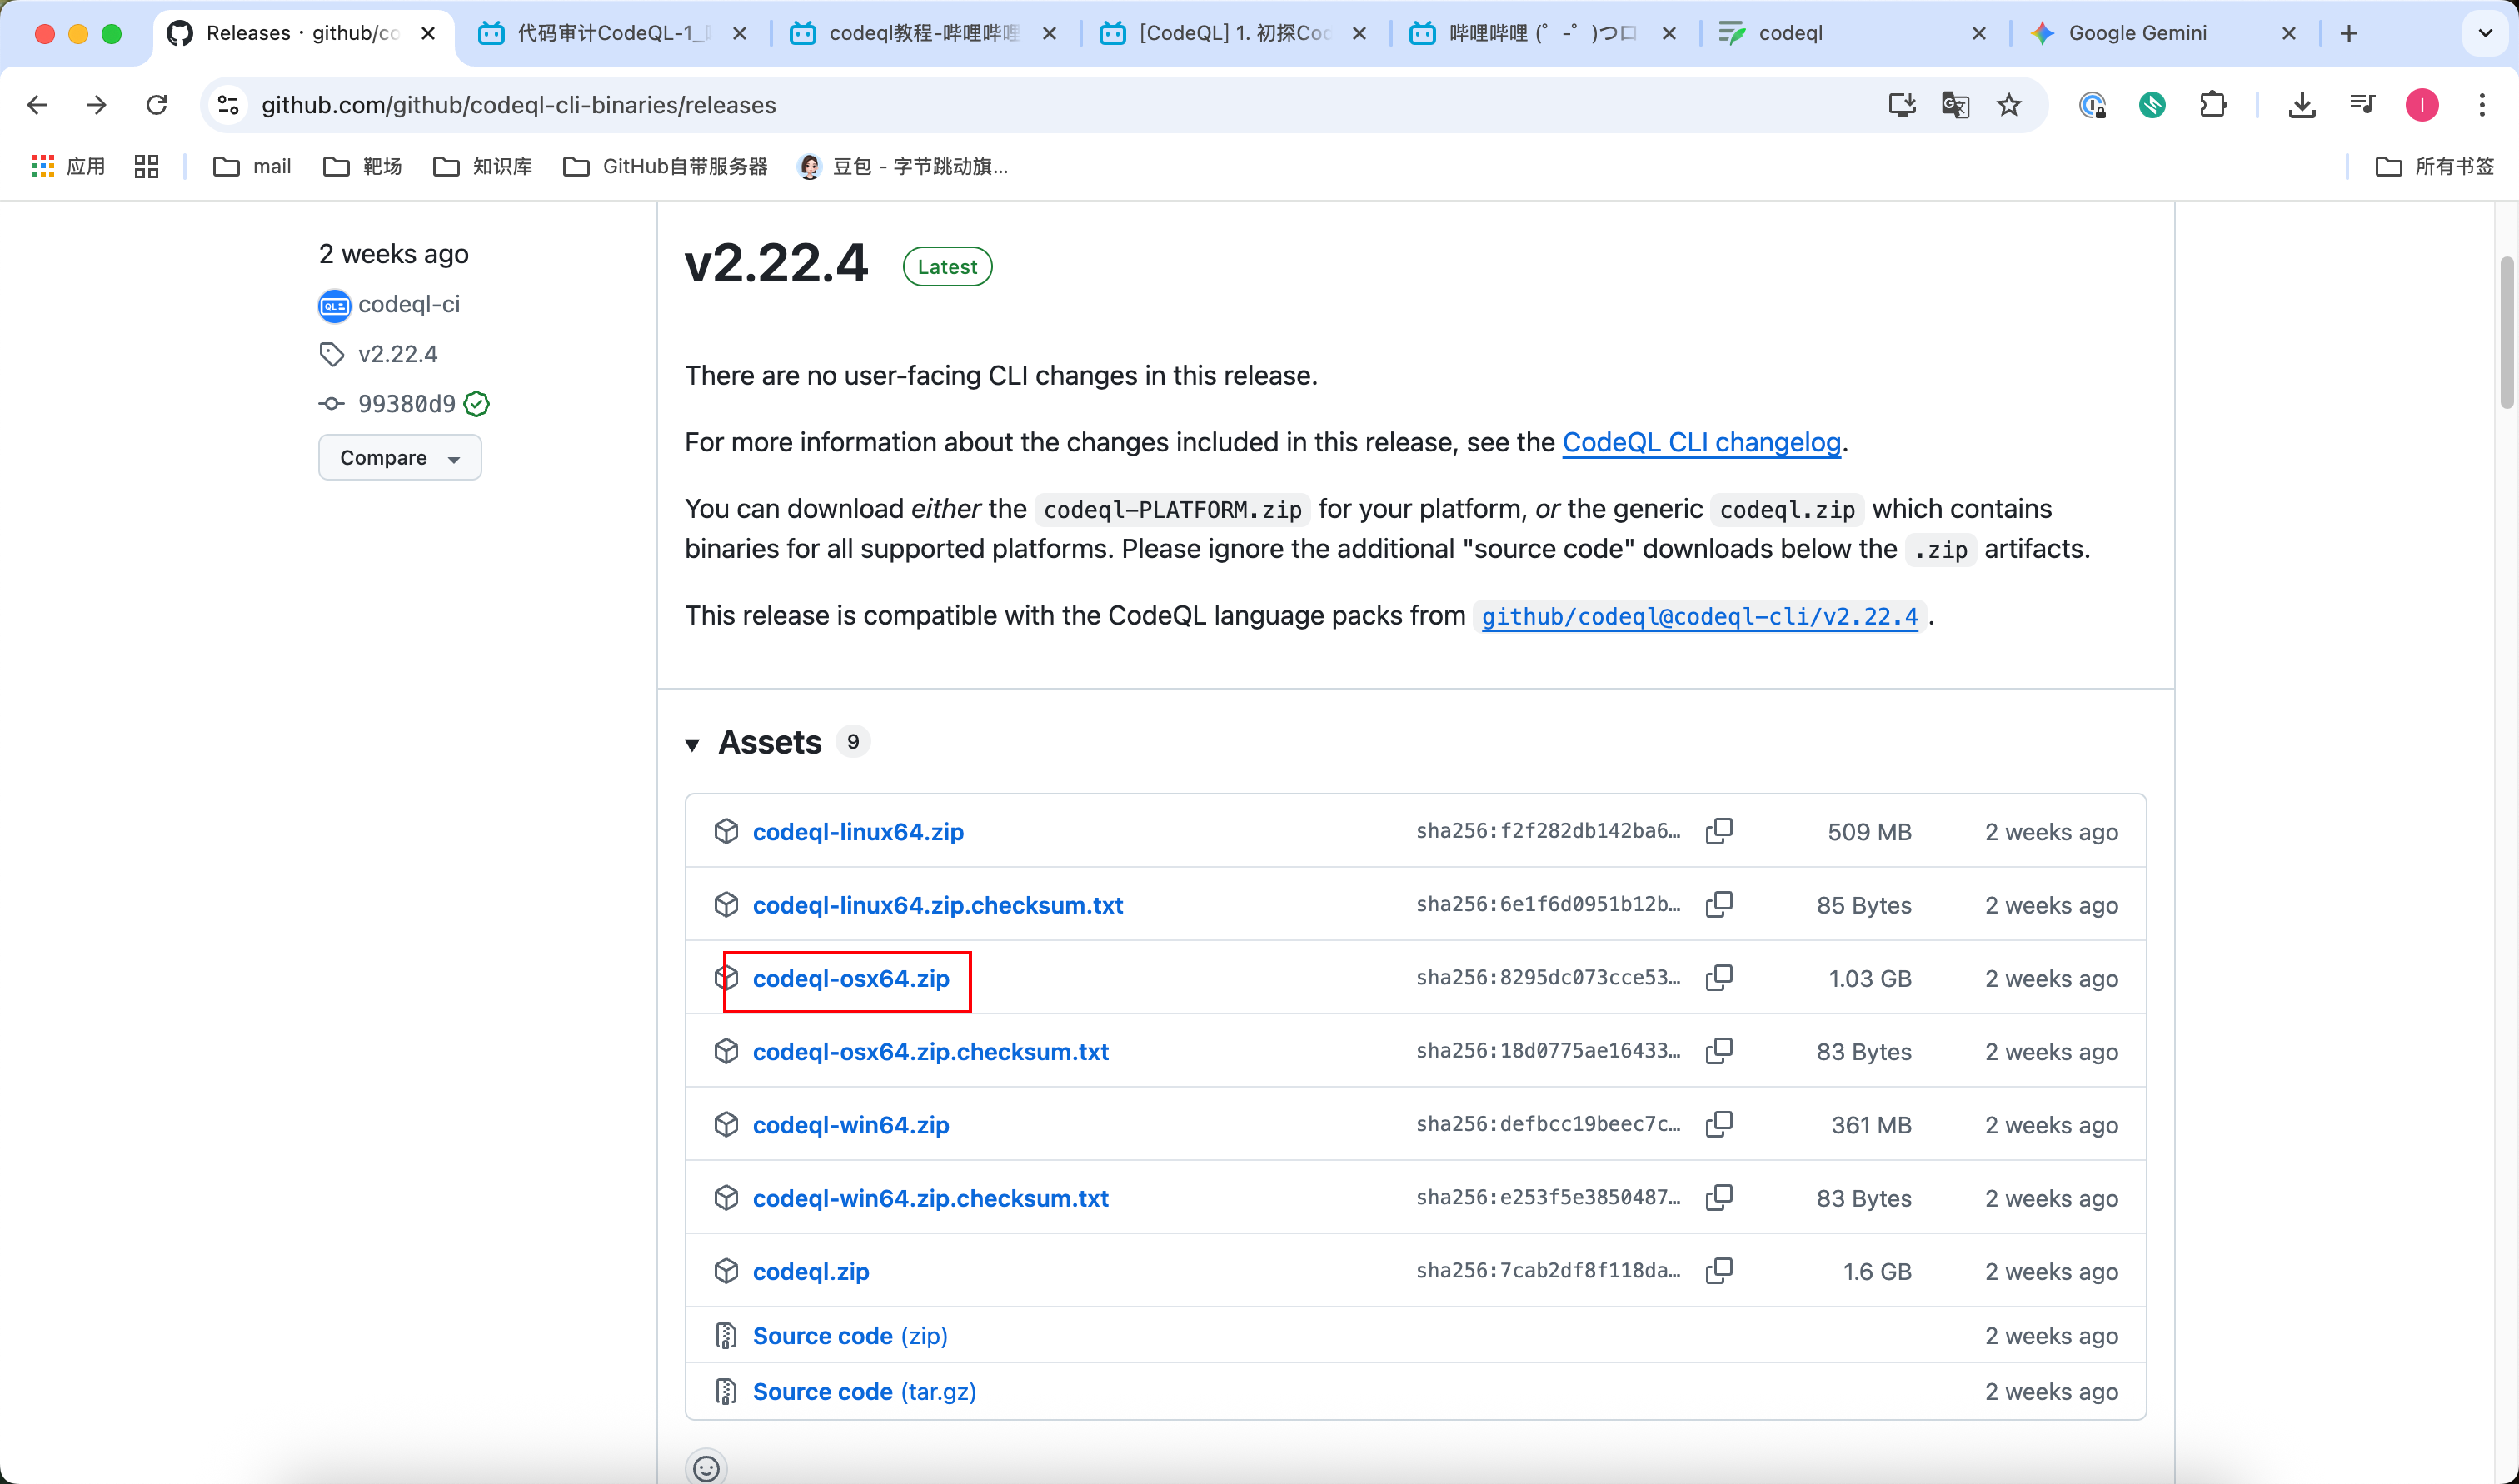The width and height of the screenshot is (2519, 1484).
Task: Copy sha256 of codeql.zip
Action: coord(1719,1270)
